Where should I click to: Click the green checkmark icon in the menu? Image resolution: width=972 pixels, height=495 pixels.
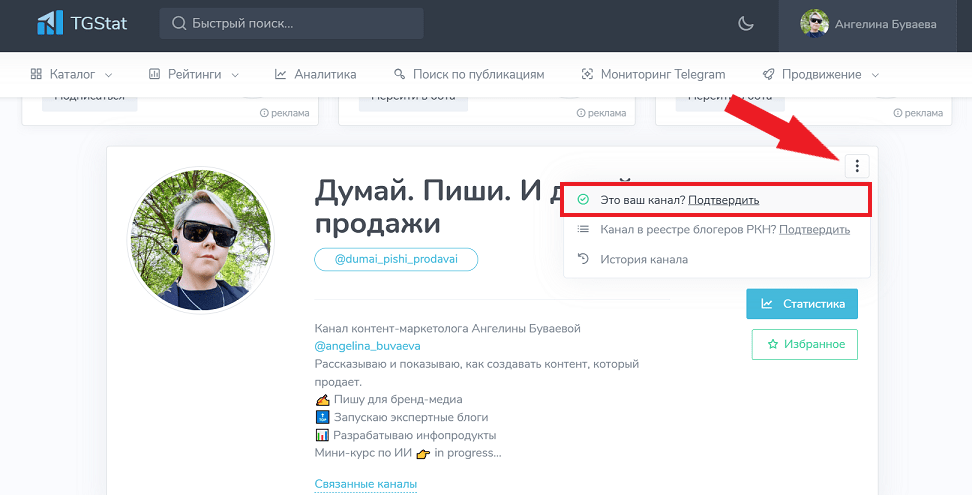point(583,200)
